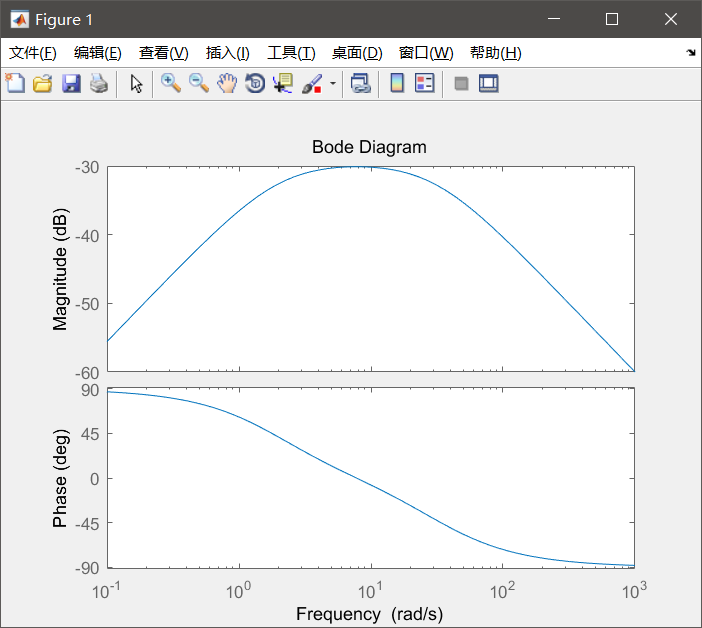This screenshot has width=702, height=628.
Task: Click the Link Plot icon
Action: [x=361, y=84]
